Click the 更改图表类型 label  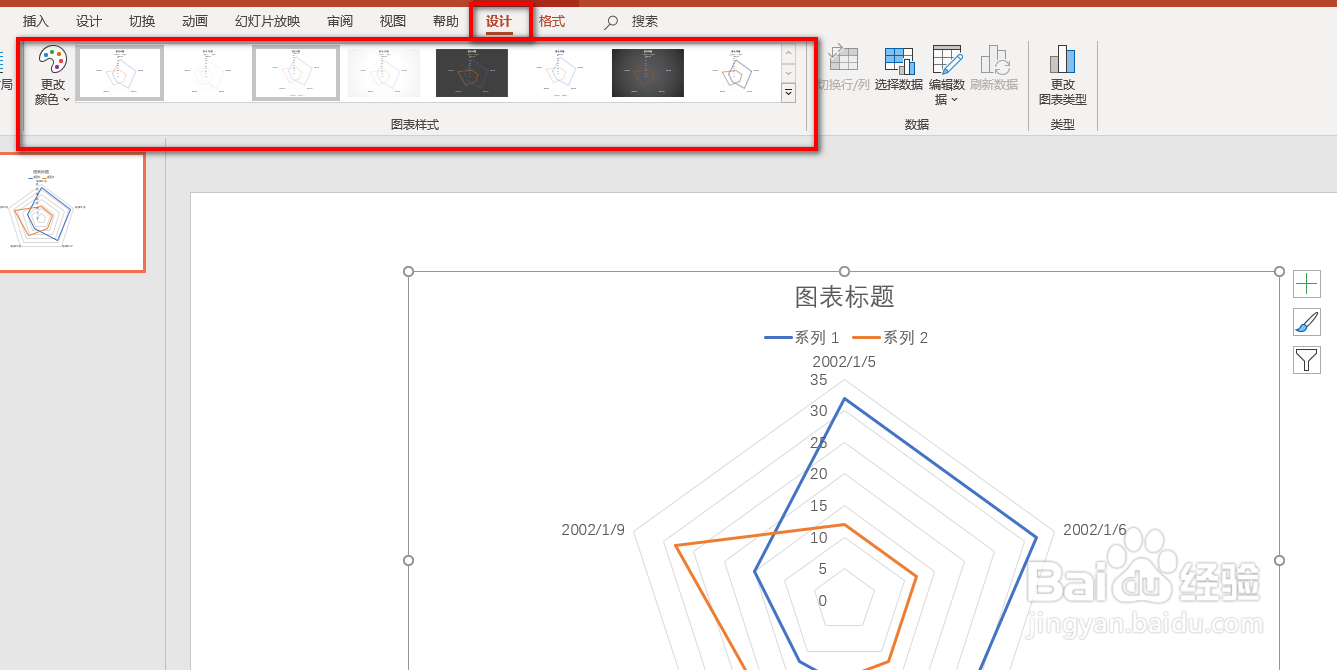click(x=1062, y=92)
